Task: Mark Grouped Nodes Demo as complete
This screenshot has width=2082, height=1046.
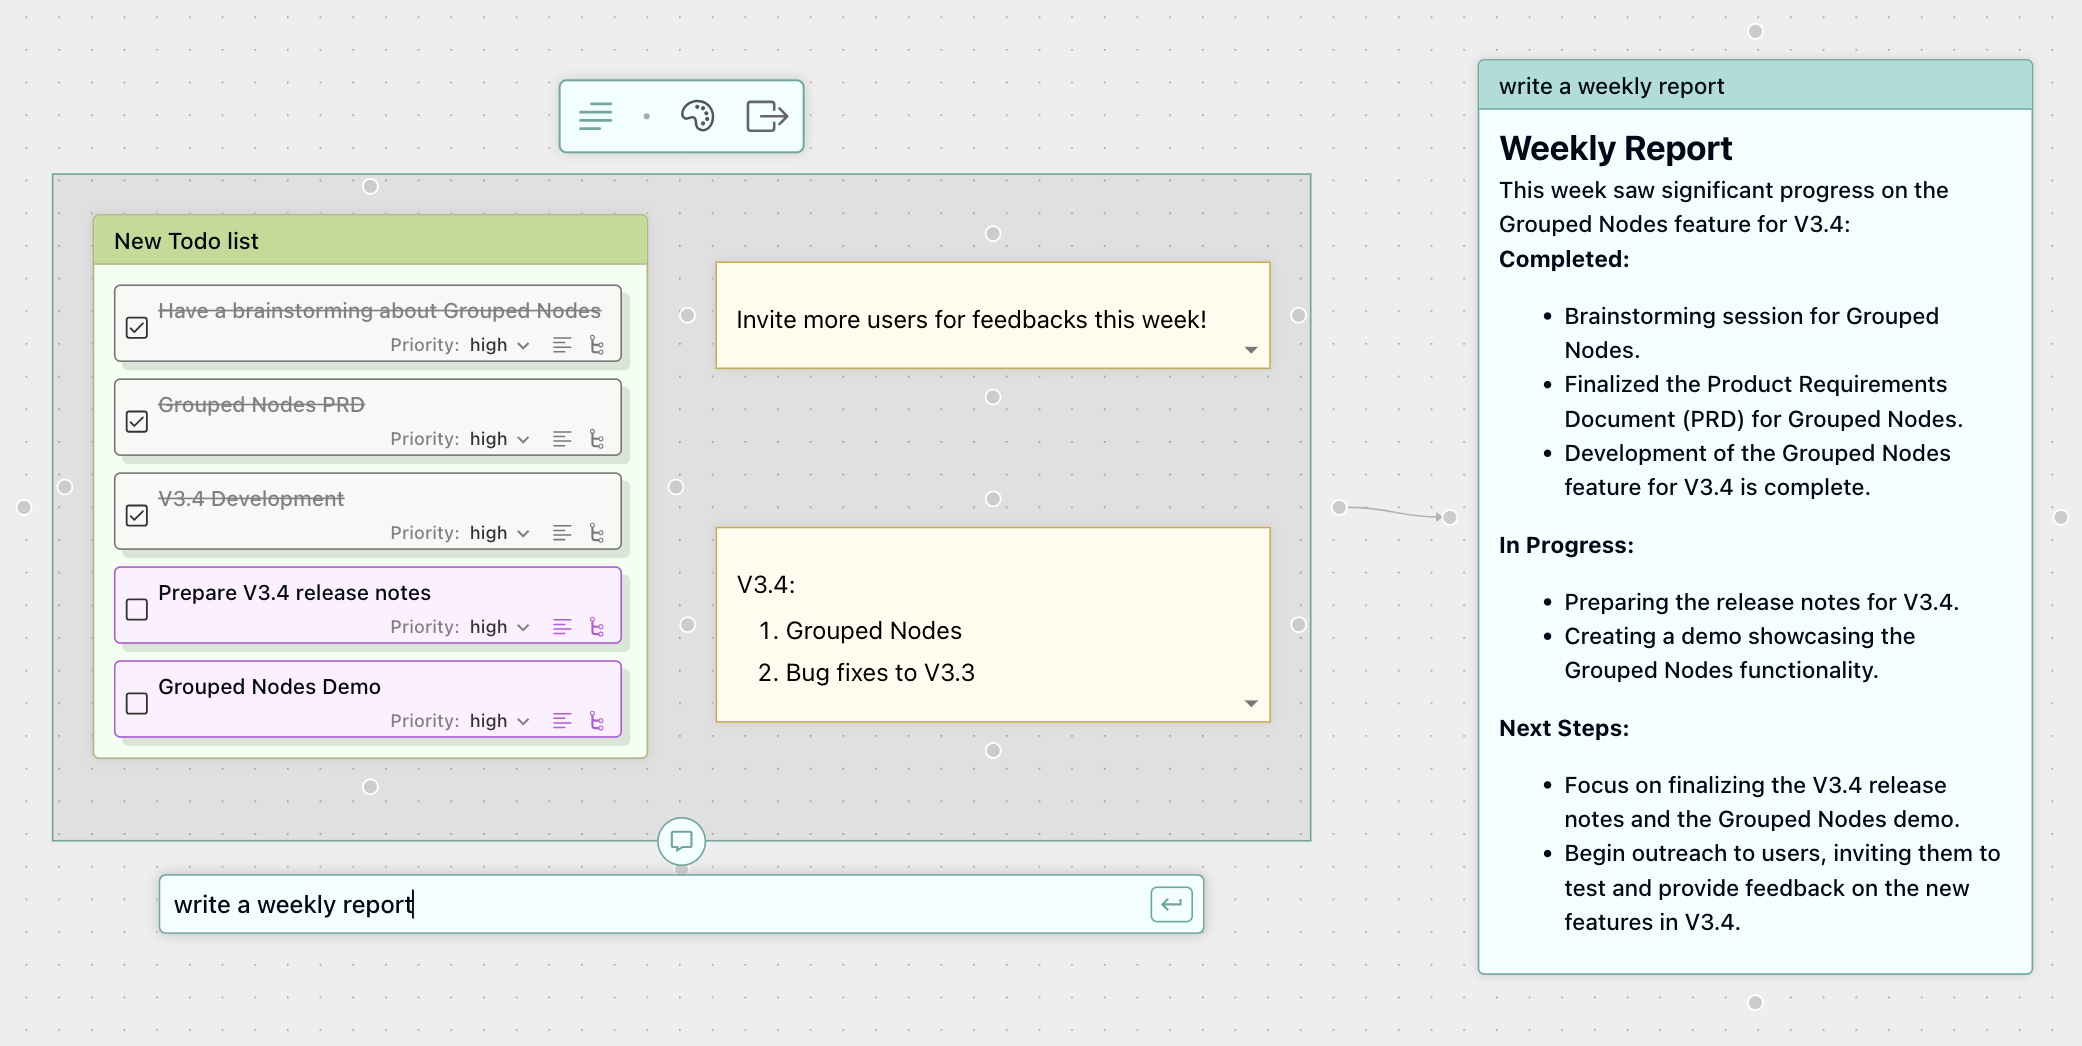Action: [x=137, y=703]
